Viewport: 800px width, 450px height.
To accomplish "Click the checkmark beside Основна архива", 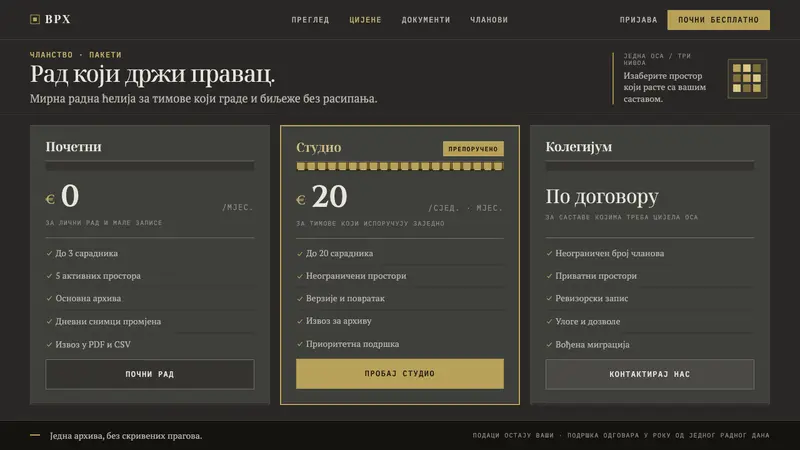I will click(49, 298).
